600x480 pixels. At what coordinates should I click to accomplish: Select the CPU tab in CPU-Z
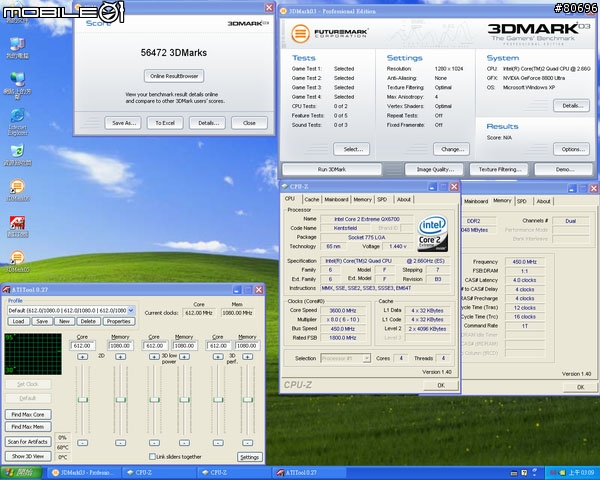(x=290, y=199)
